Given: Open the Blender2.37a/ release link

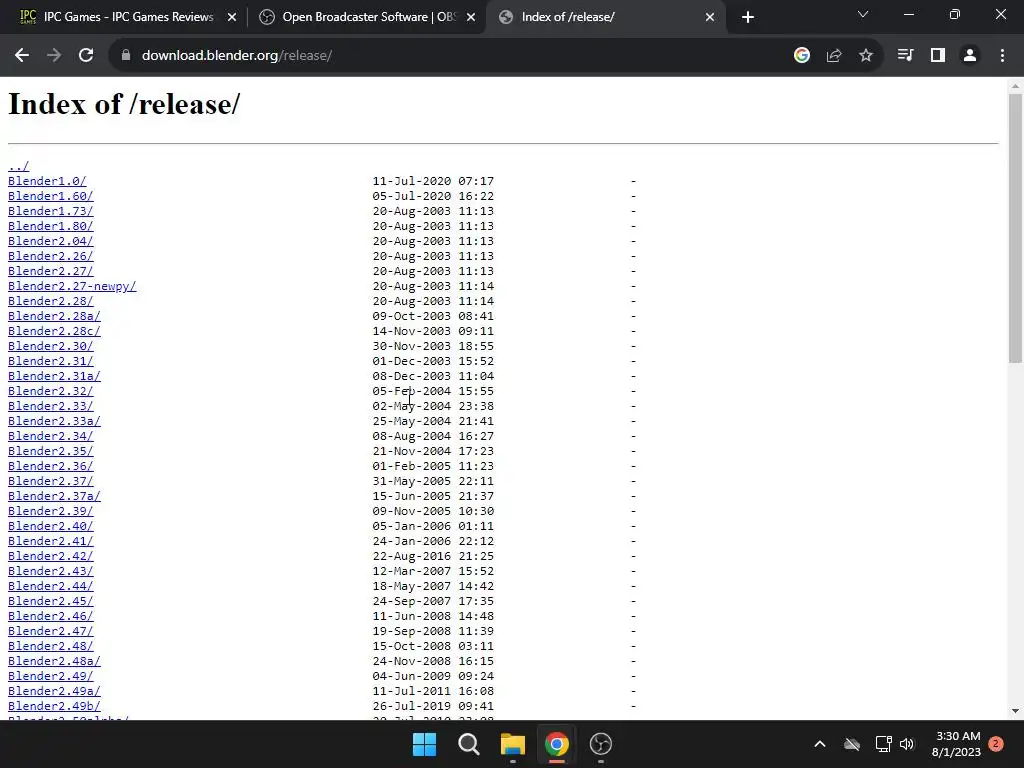Looking at the screenshot, I should 54,496.
